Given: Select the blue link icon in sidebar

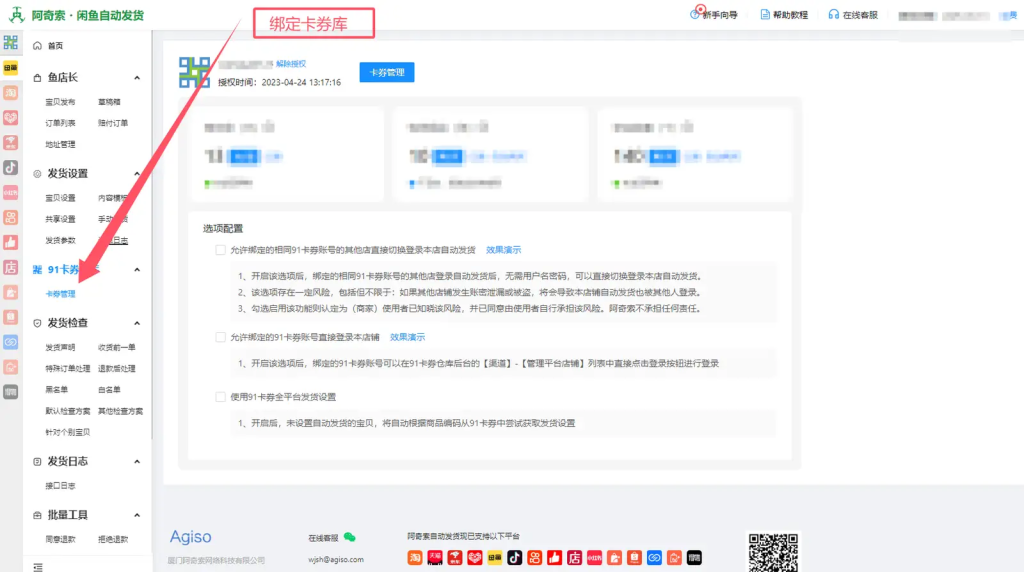Looking at the screenshot, I should click(10, 342).
